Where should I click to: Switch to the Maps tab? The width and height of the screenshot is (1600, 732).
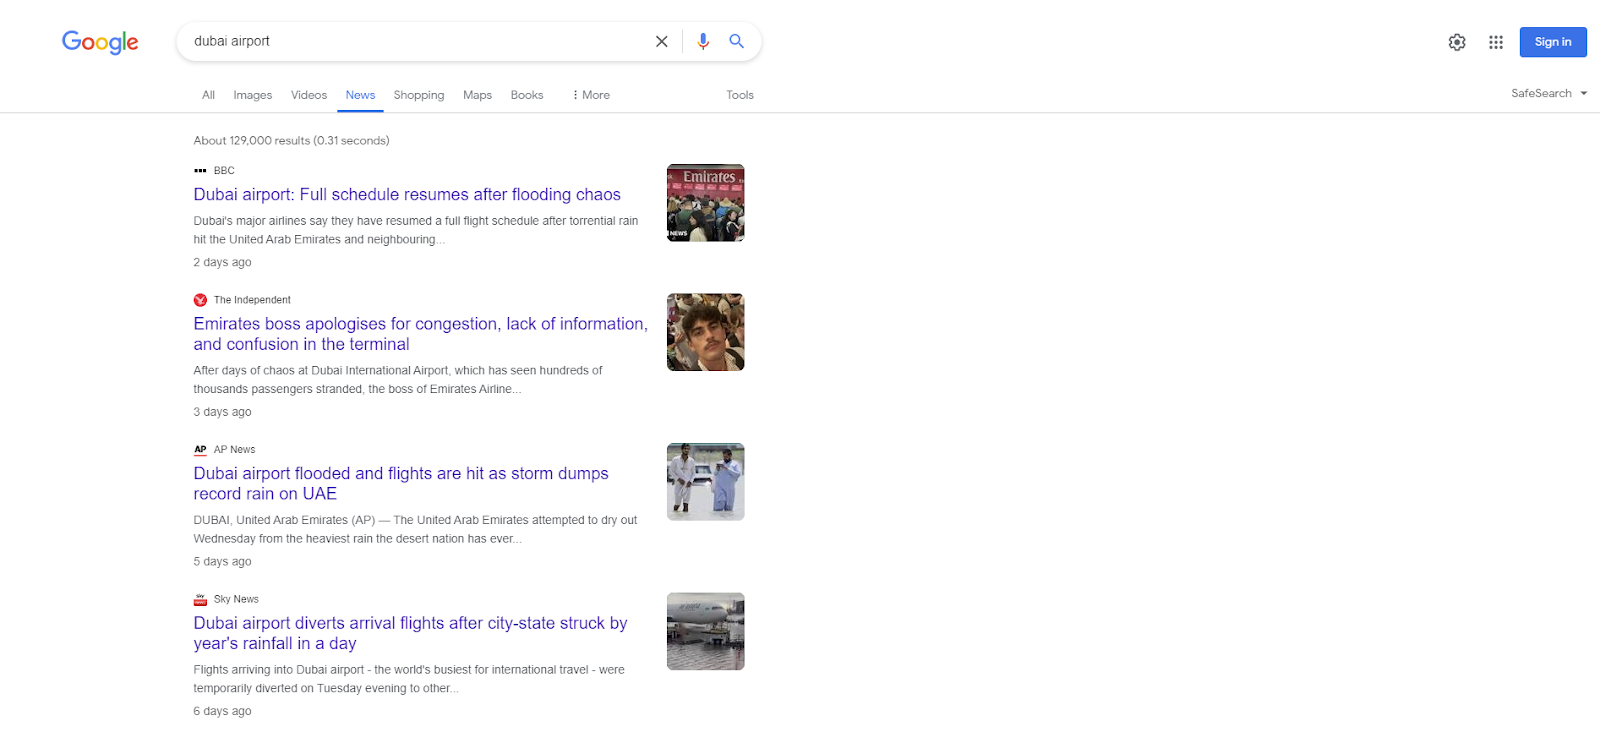(x=477, y=95)
